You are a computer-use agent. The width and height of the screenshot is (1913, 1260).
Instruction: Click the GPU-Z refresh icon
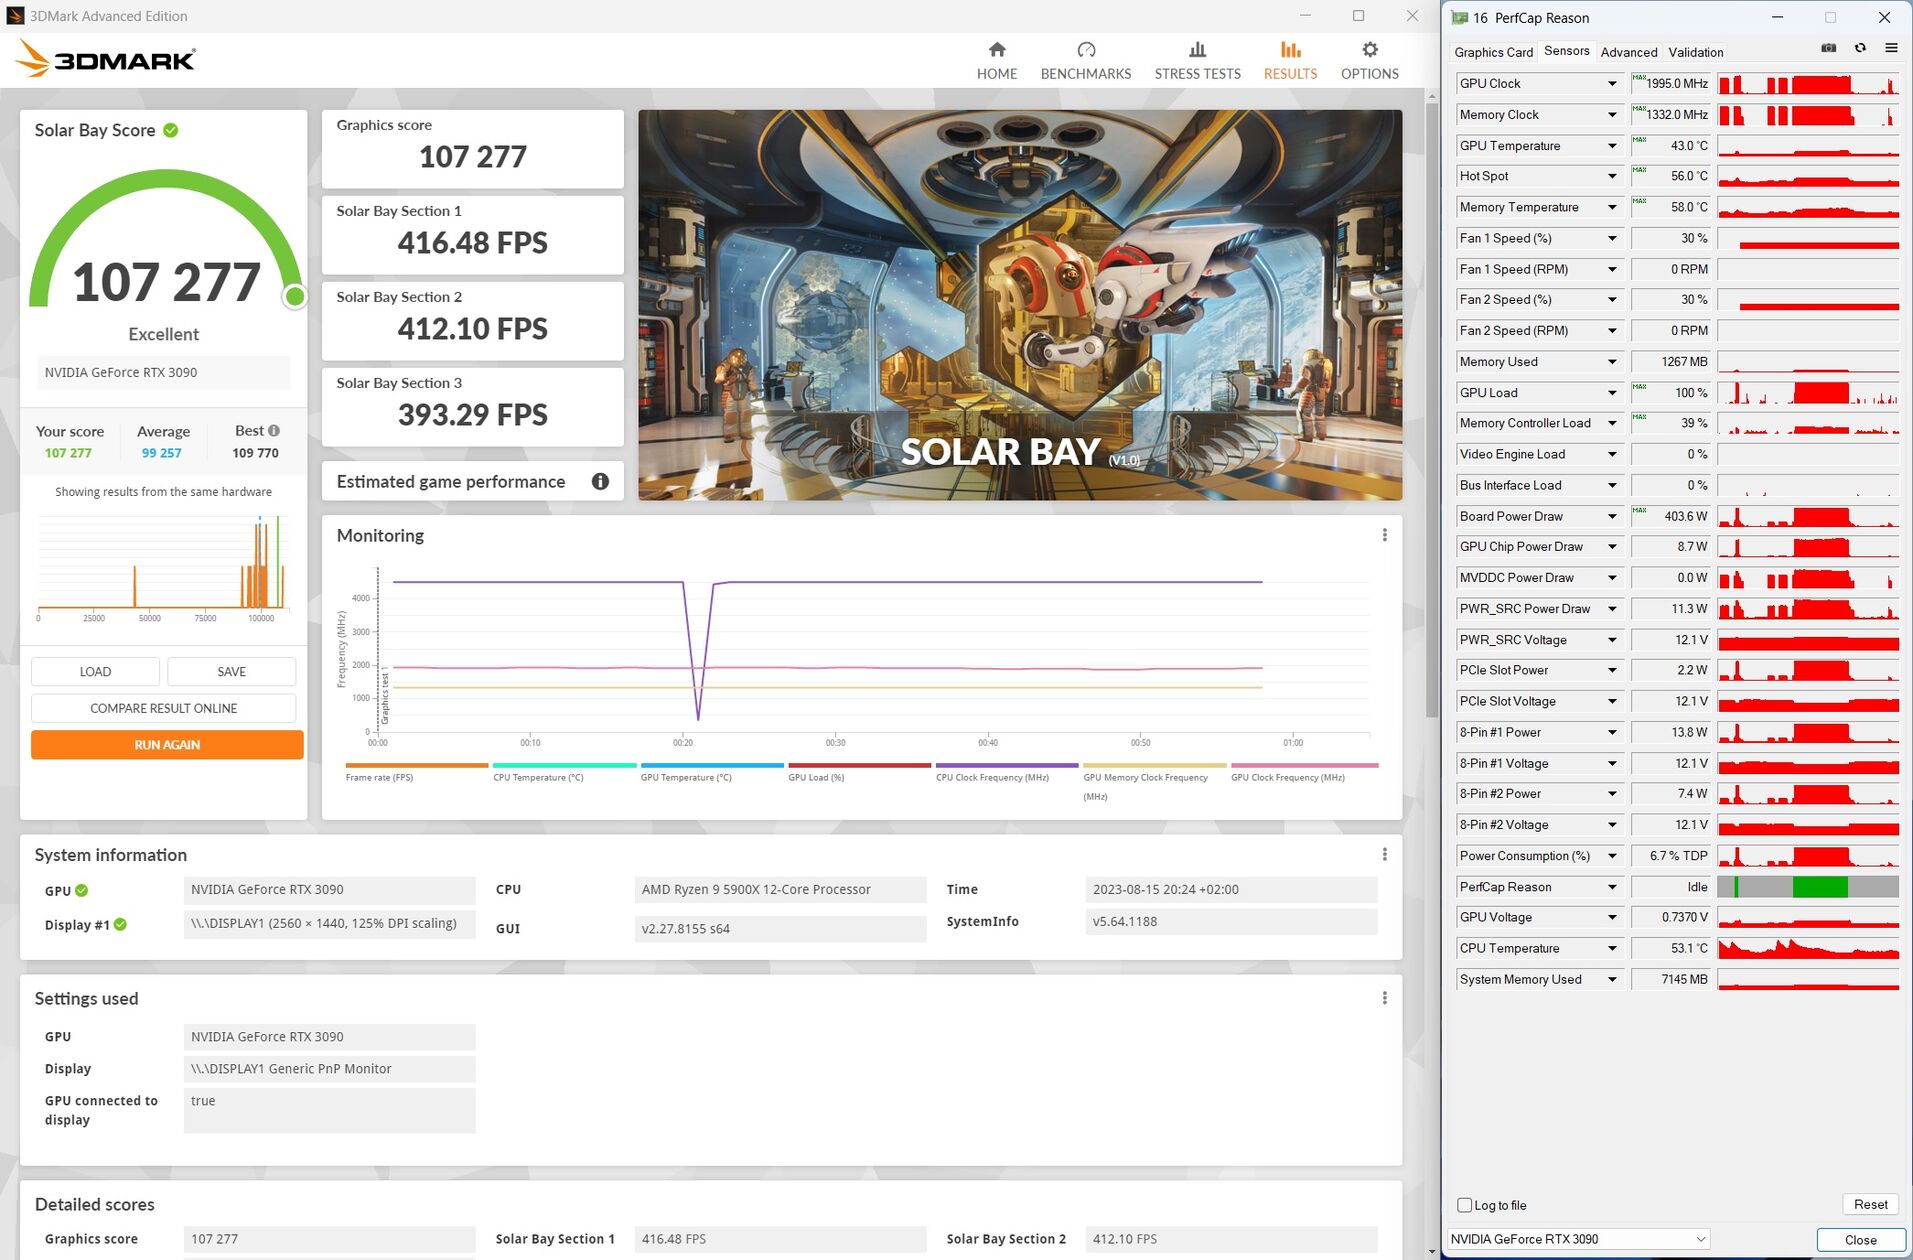[1860, 48]
